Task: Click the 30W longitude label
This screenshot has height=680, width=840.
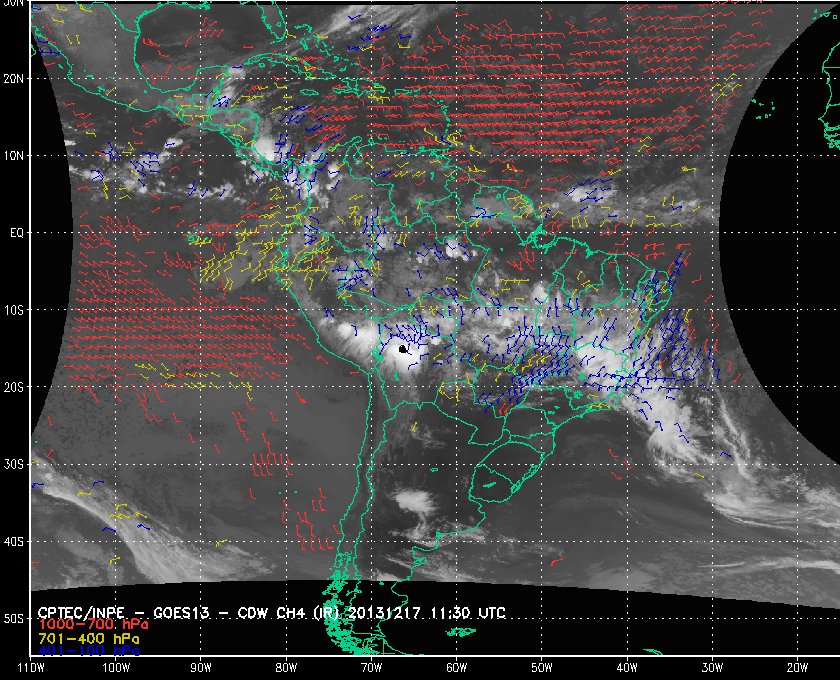Action: click(x=712, y=668)
